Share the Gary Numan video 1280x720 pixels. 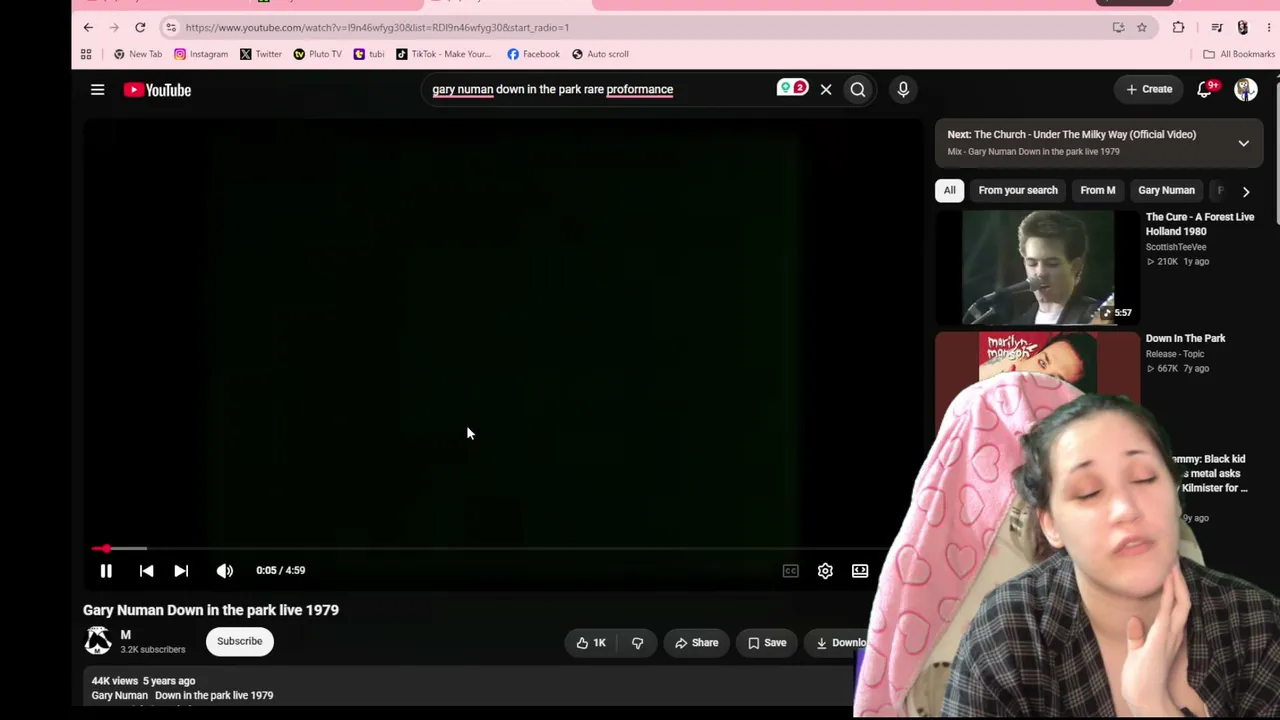(696, 643)
